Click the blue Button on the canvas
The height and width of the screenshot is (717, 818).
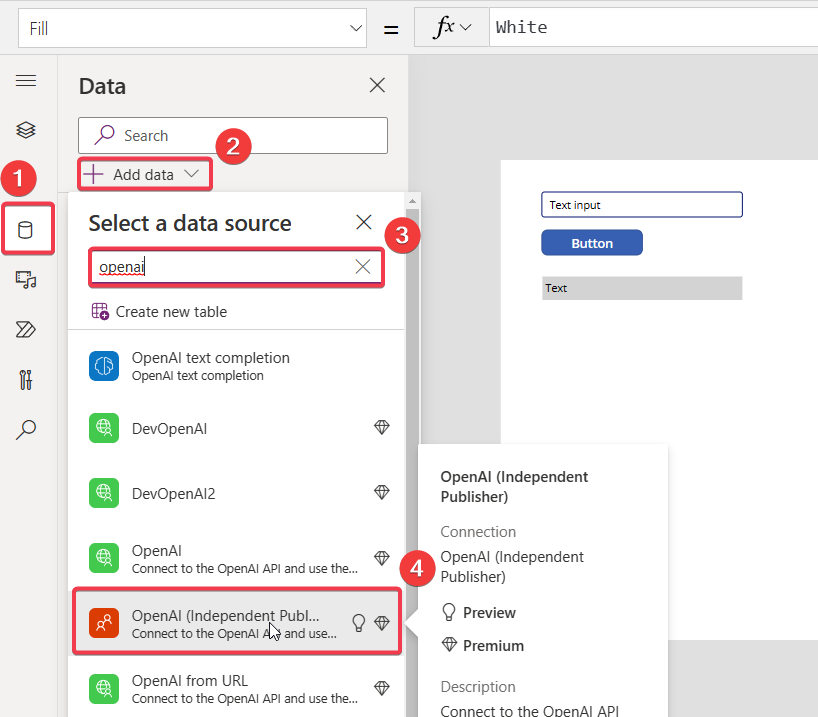[592, 243]
